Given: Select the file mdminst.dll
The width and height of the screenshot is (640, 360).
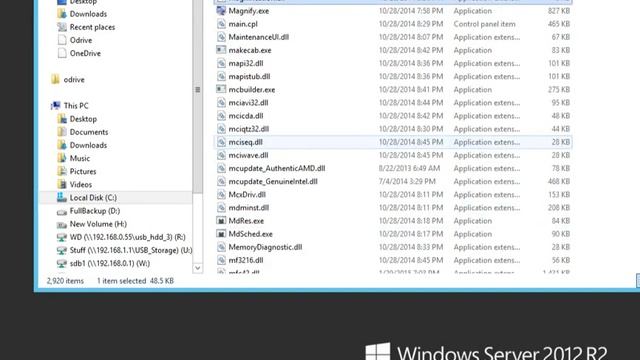Looking at the screenshot, I should 249,208.
